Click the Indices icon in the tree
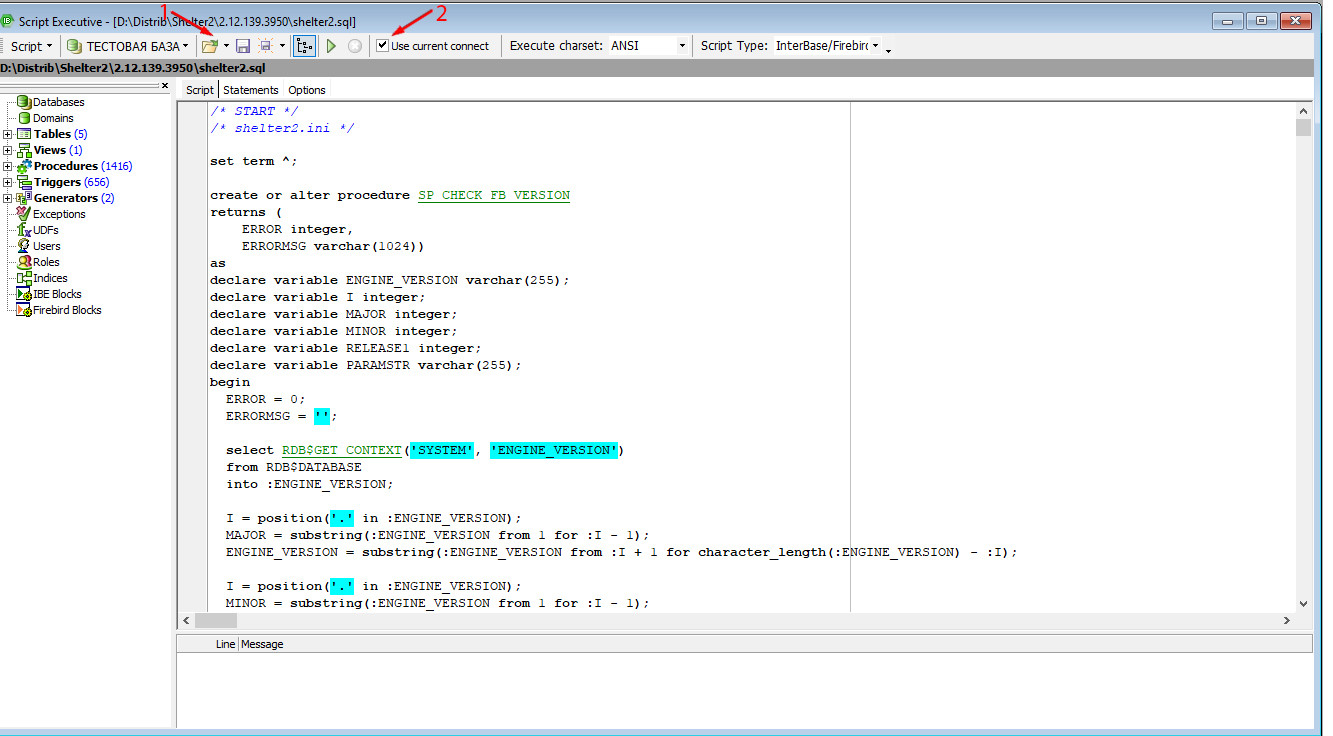Image resolution: width=1333 pixels, height=736 pixels. (x=24, y=278)
